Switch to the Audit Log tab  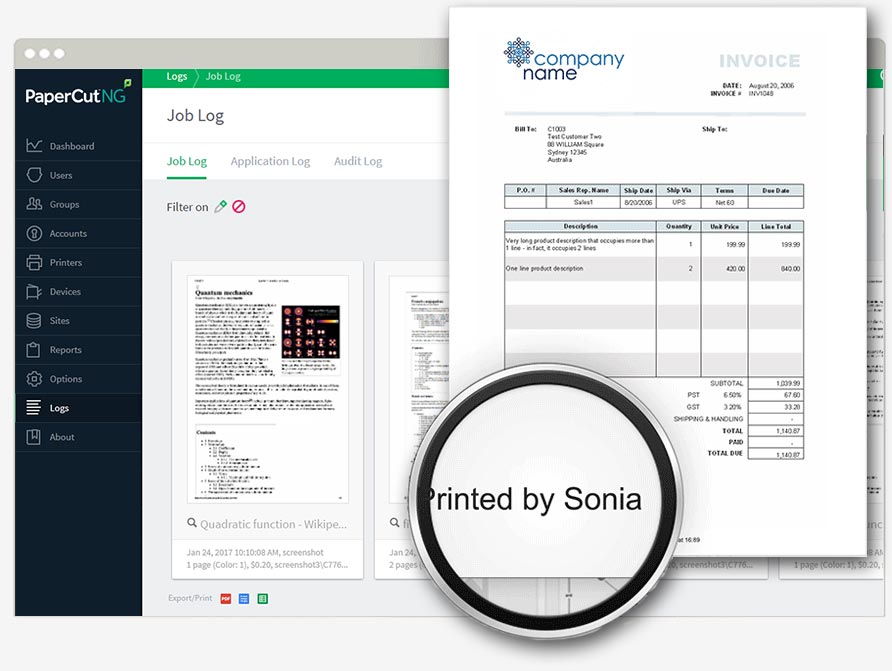[358, 161]
